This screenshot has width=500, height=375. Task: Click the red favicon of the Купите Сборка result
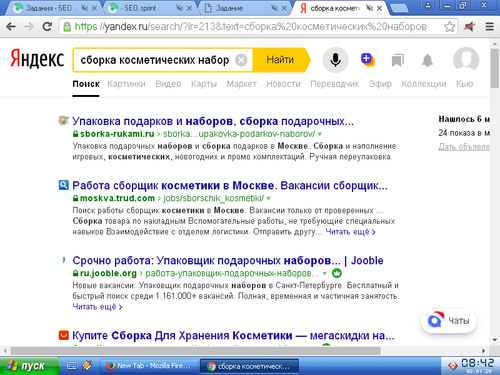click(x=63, y=335)
